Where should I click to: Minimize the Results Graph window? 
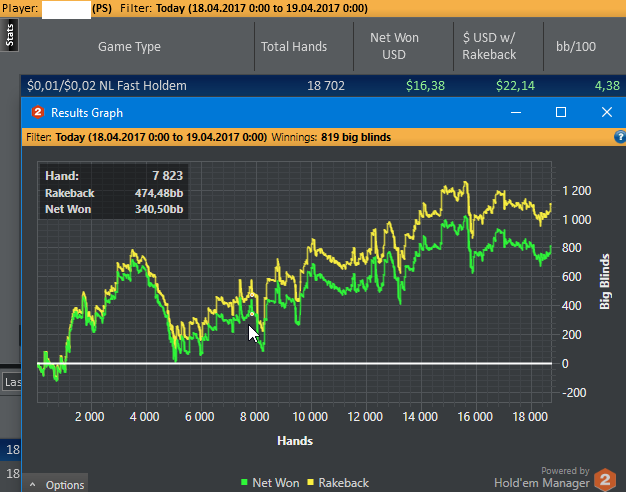tap(516, 112)
